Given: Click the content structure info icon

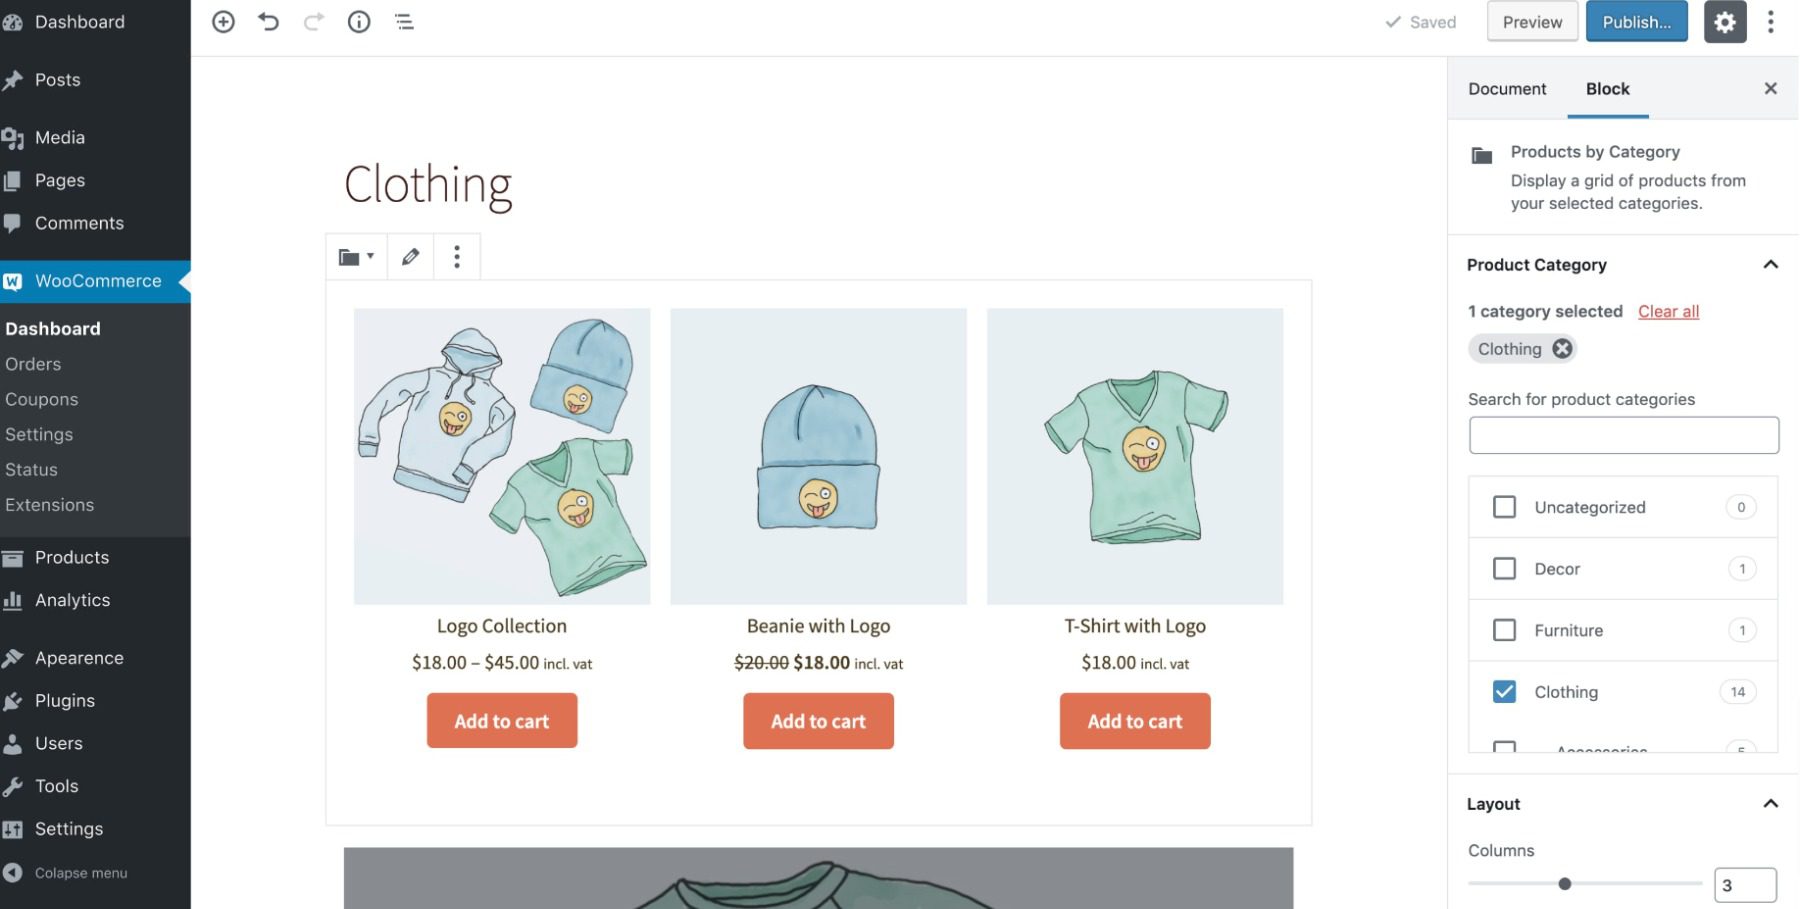Looking at the screenshot, I should [x=359, y=21].
